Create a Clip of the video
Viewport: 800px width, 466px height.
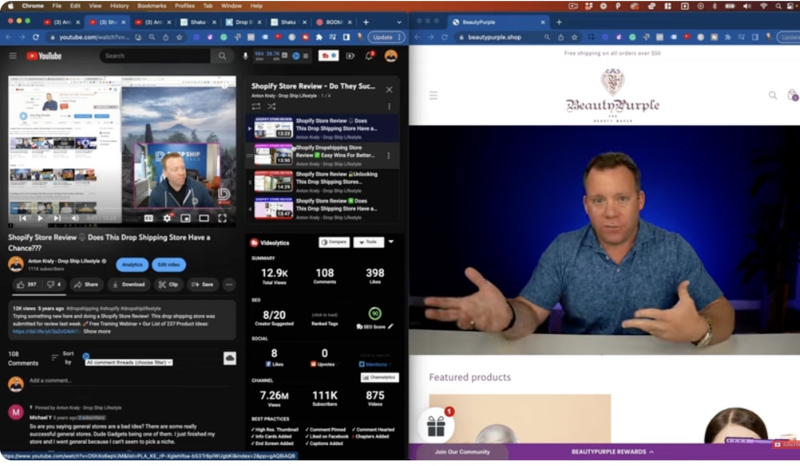[x=168, y=284]
